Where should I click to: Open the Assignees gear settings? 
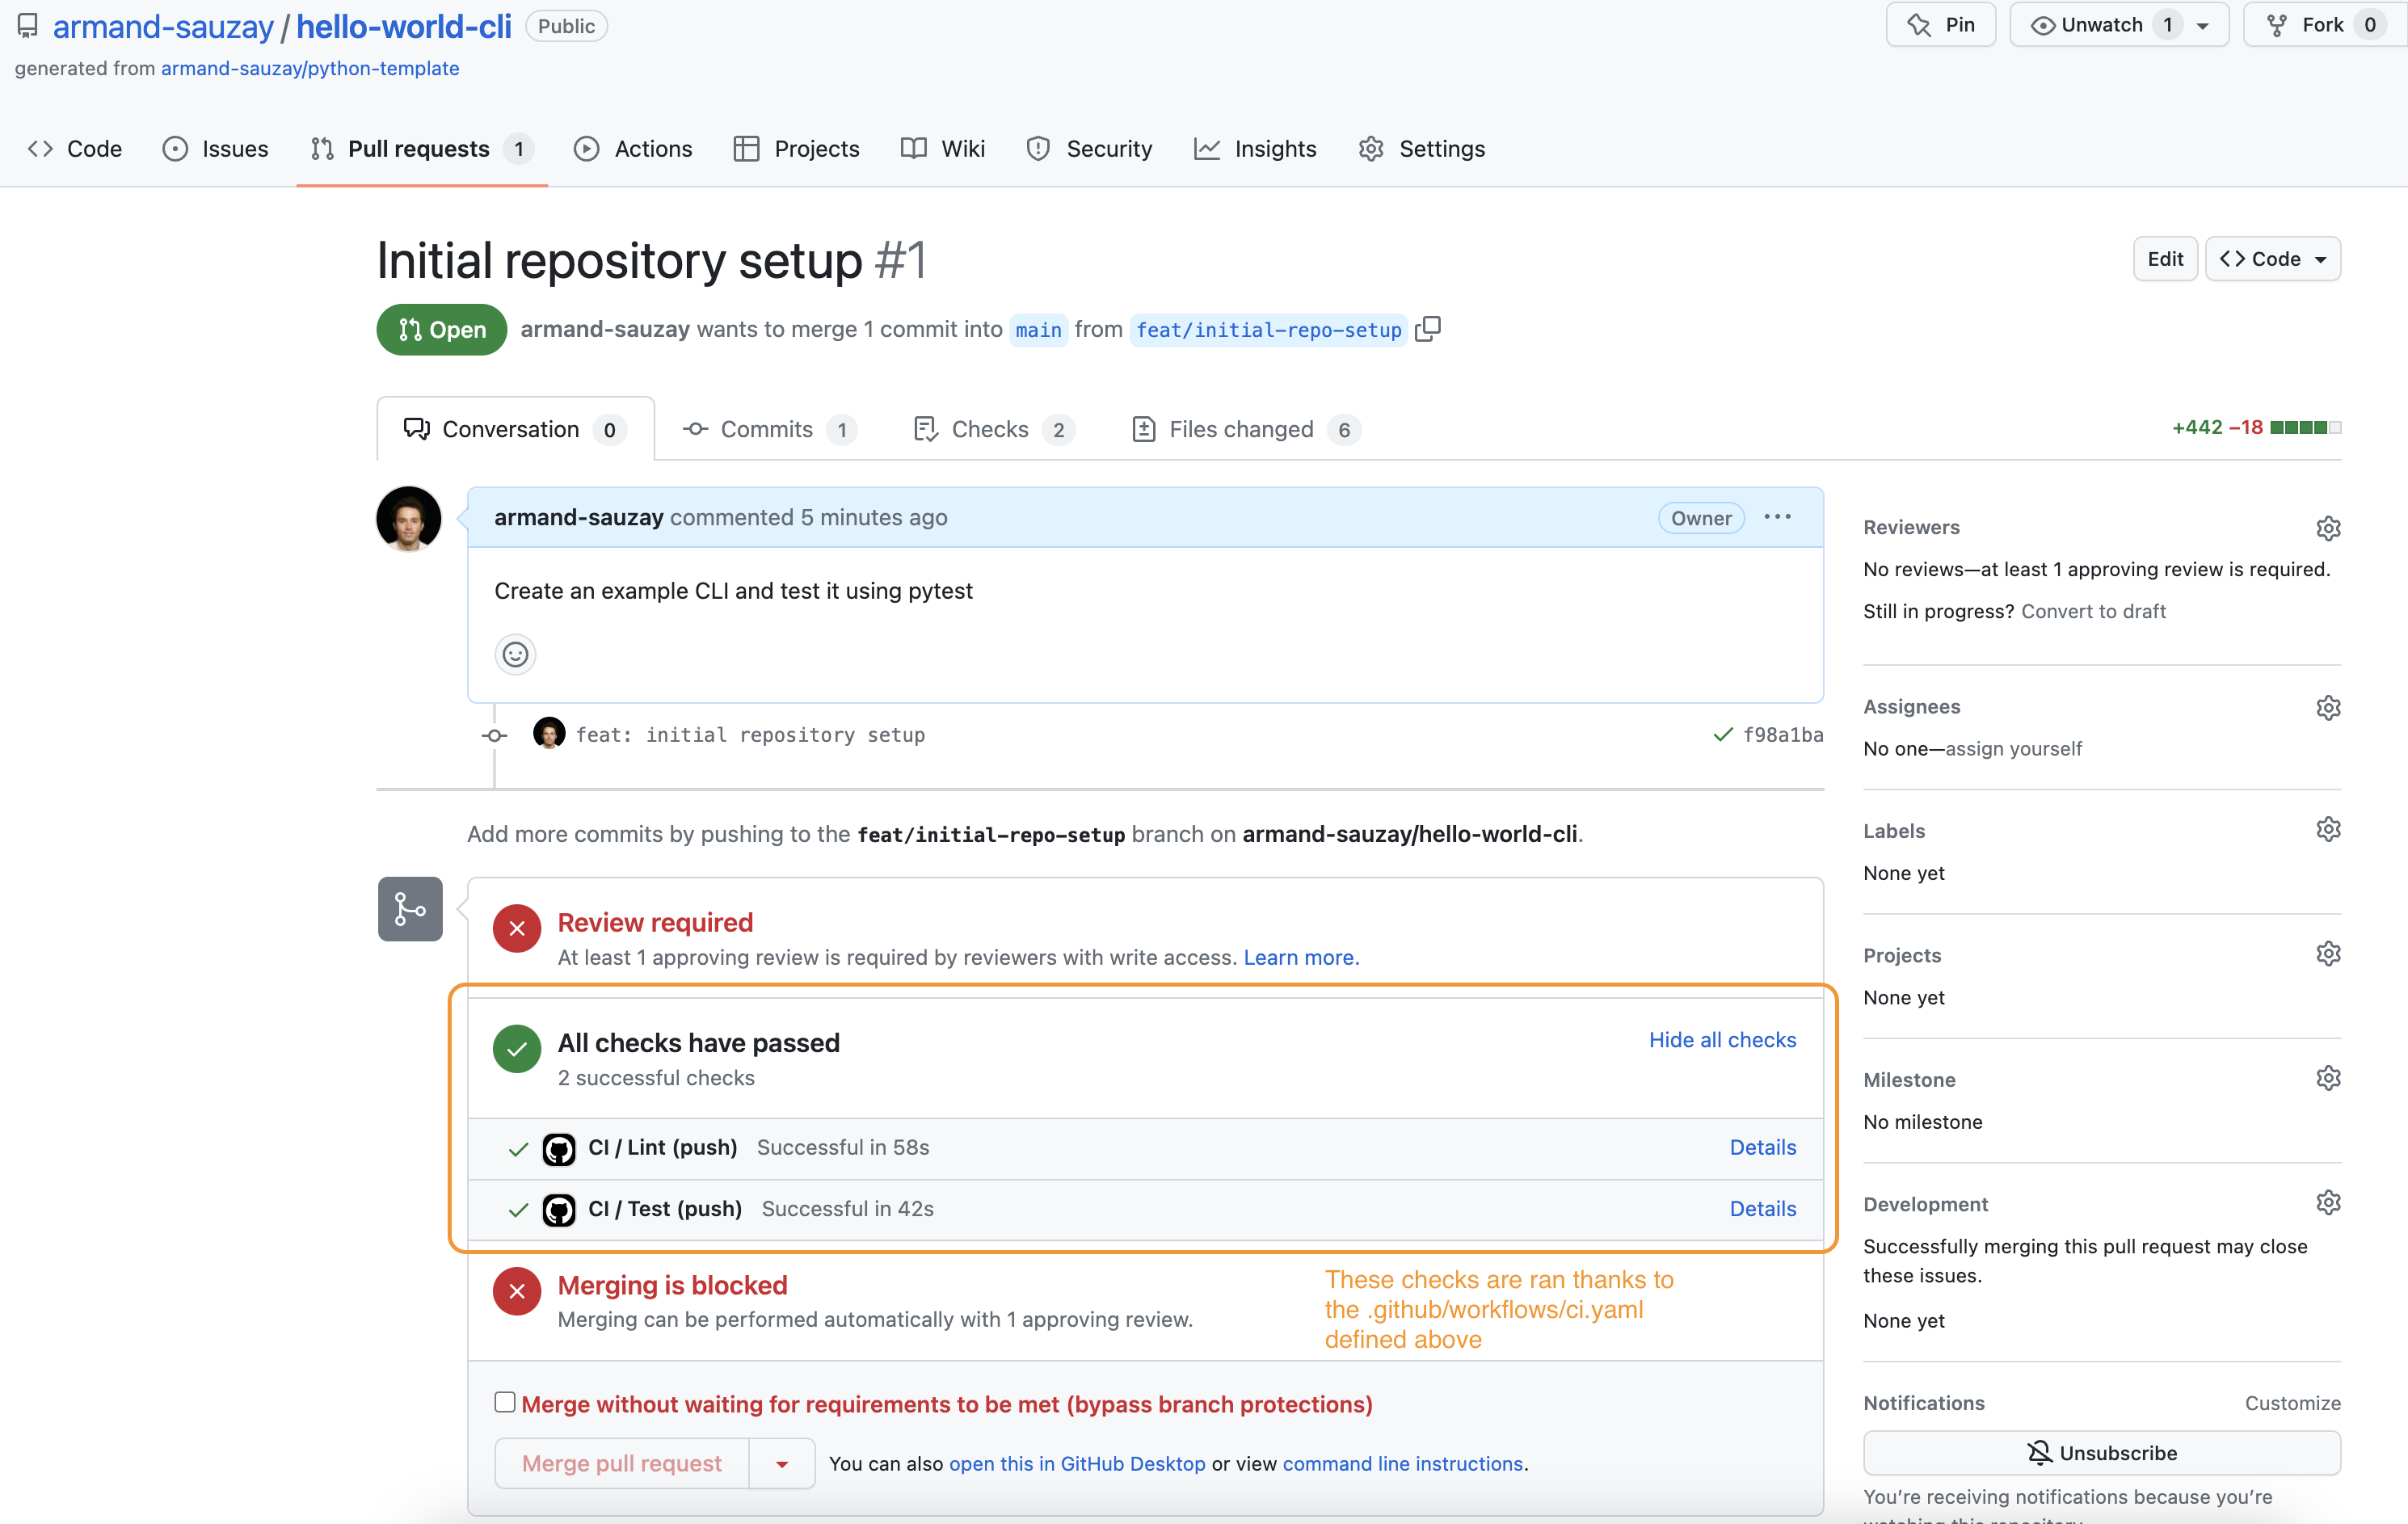2328,707
